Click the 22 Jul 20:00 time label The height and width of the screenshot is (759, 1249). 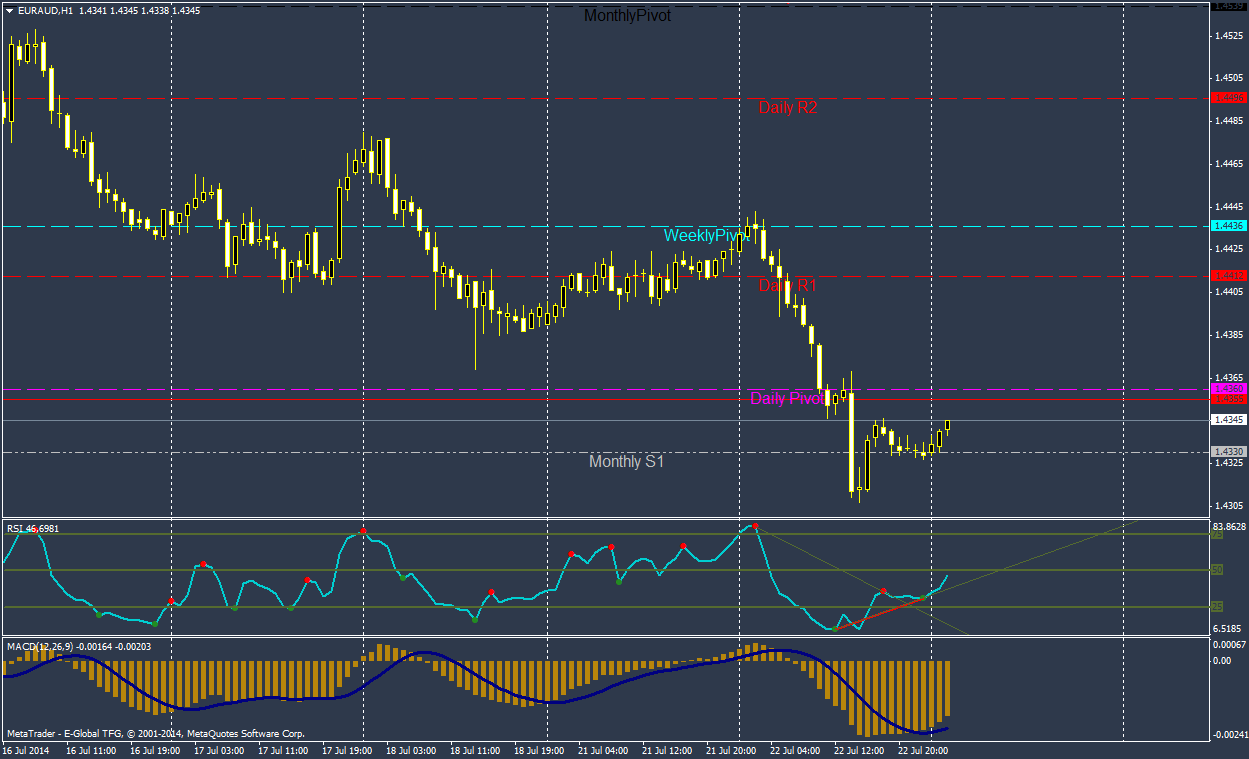coord(923,749)
